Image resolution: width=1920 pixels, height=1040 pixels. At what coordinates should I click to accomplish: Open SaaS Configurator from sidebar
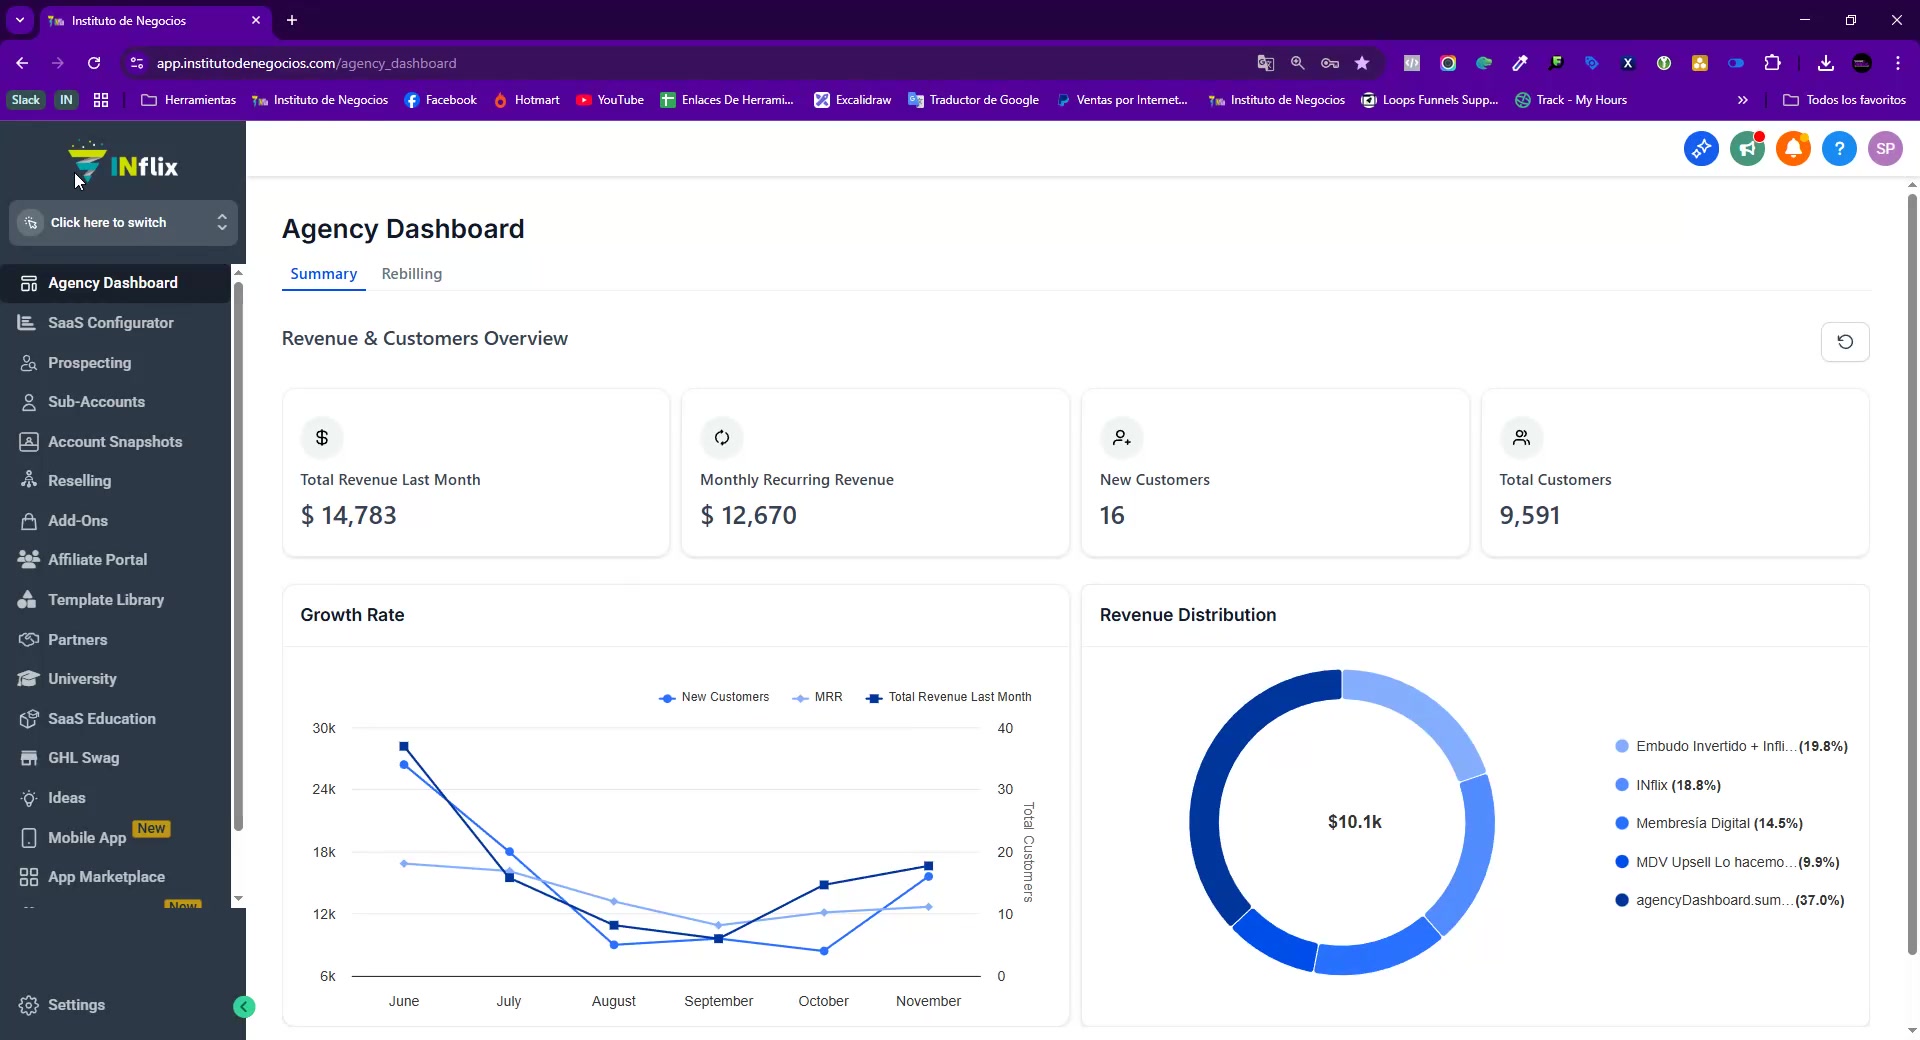[110, 323]
